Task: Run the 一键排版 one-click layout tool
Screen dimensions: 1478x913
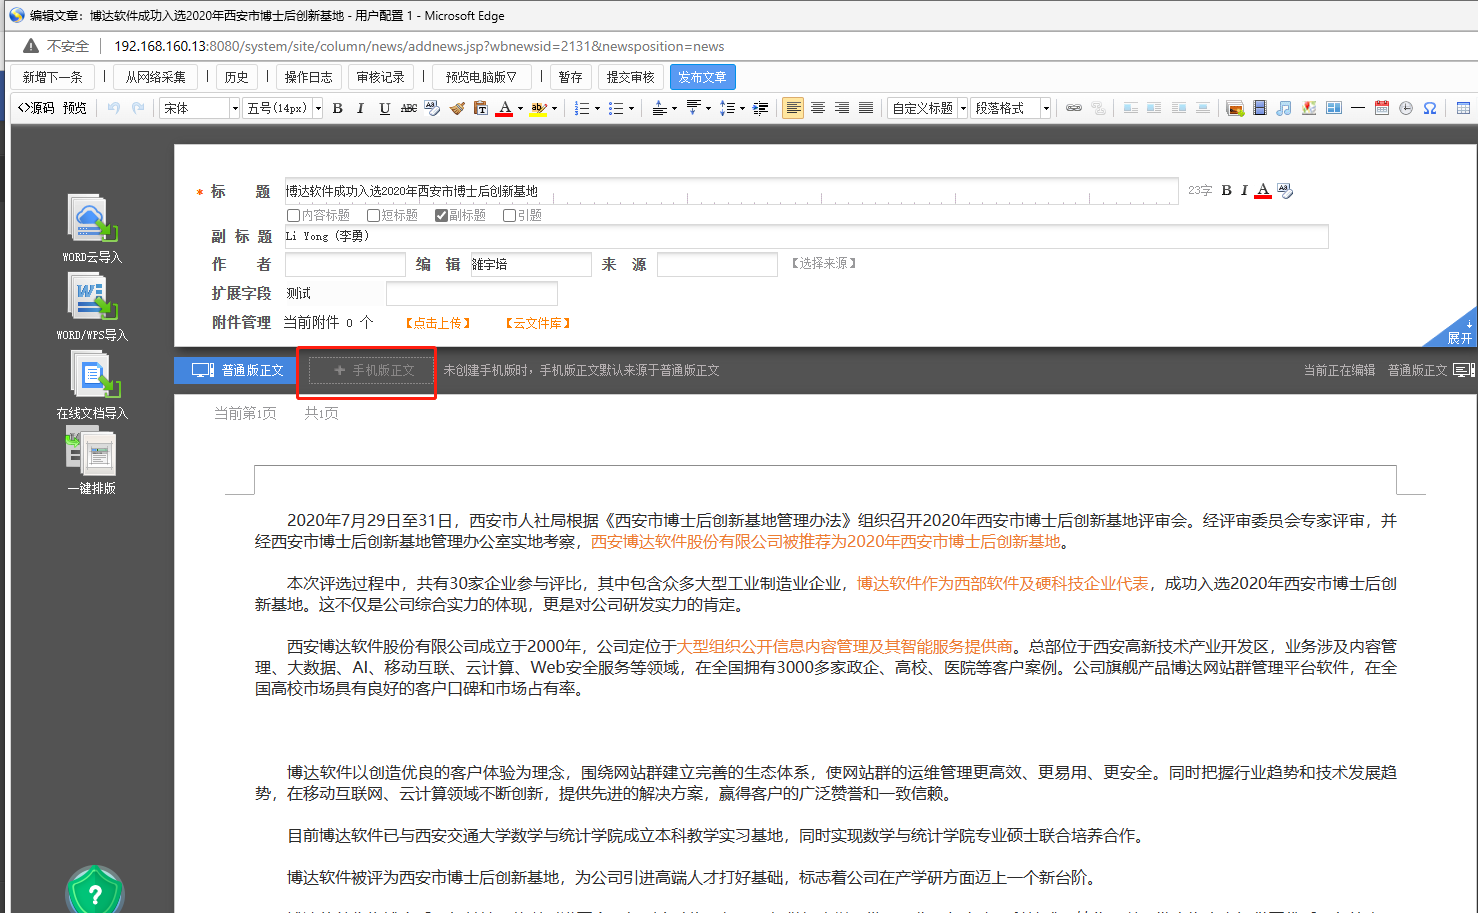Action: pyautogui.click(x=92, y=460)
